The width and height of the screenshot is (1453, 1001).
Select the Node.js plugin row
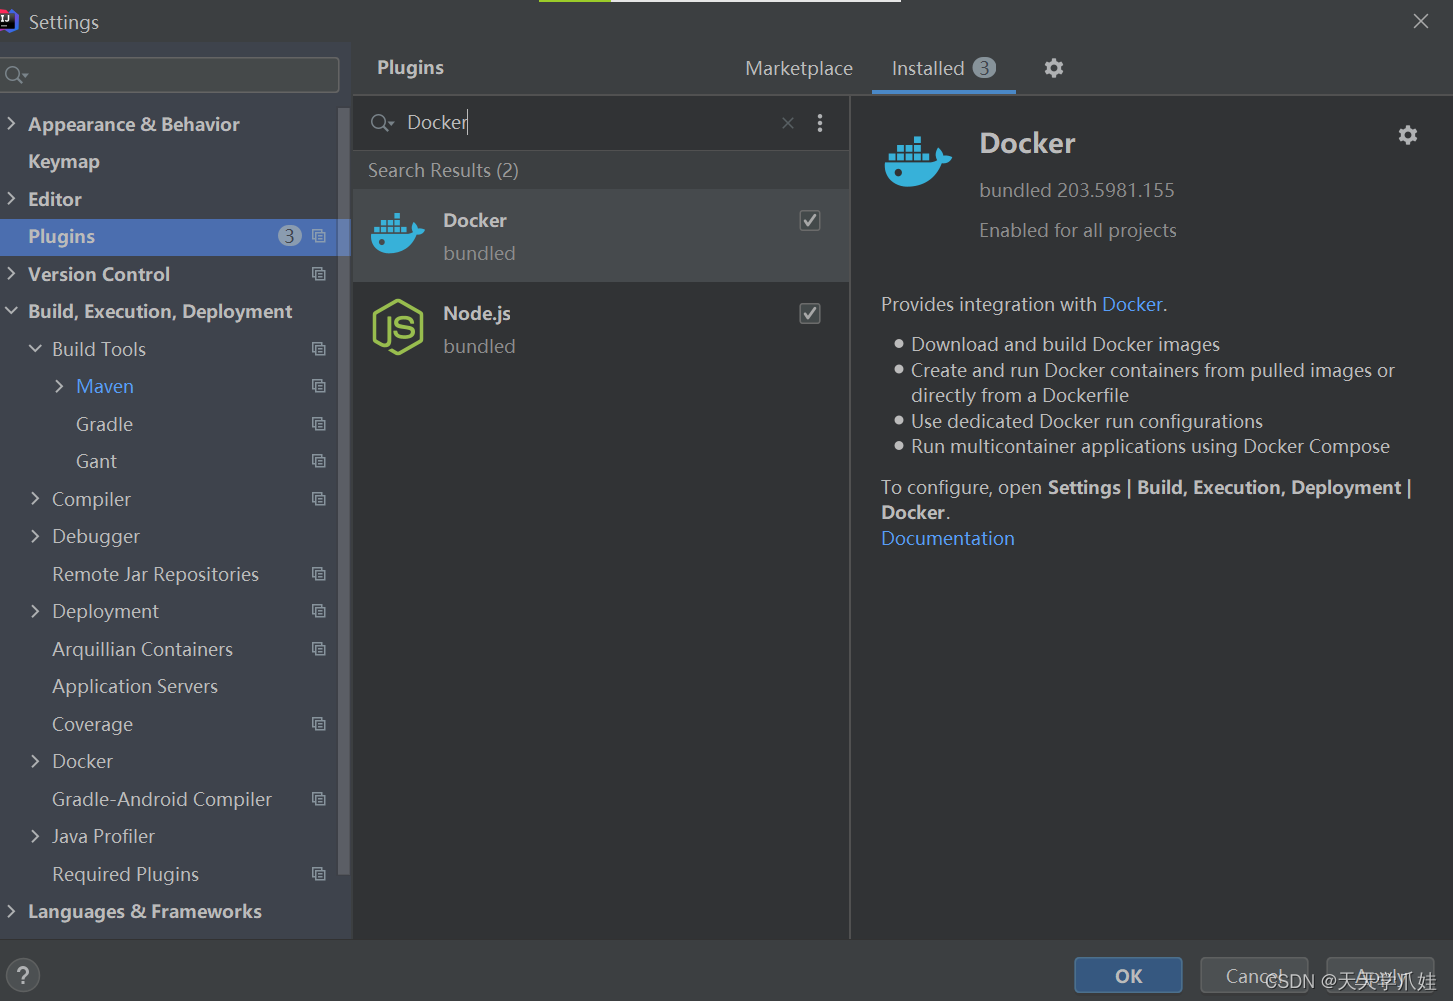coord(601,328)
